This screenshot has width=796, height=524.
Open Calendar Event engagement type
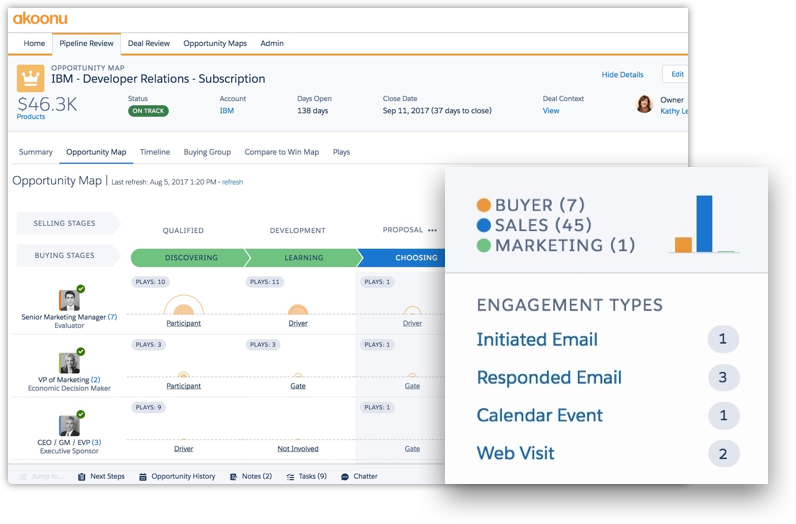(540, 416)
